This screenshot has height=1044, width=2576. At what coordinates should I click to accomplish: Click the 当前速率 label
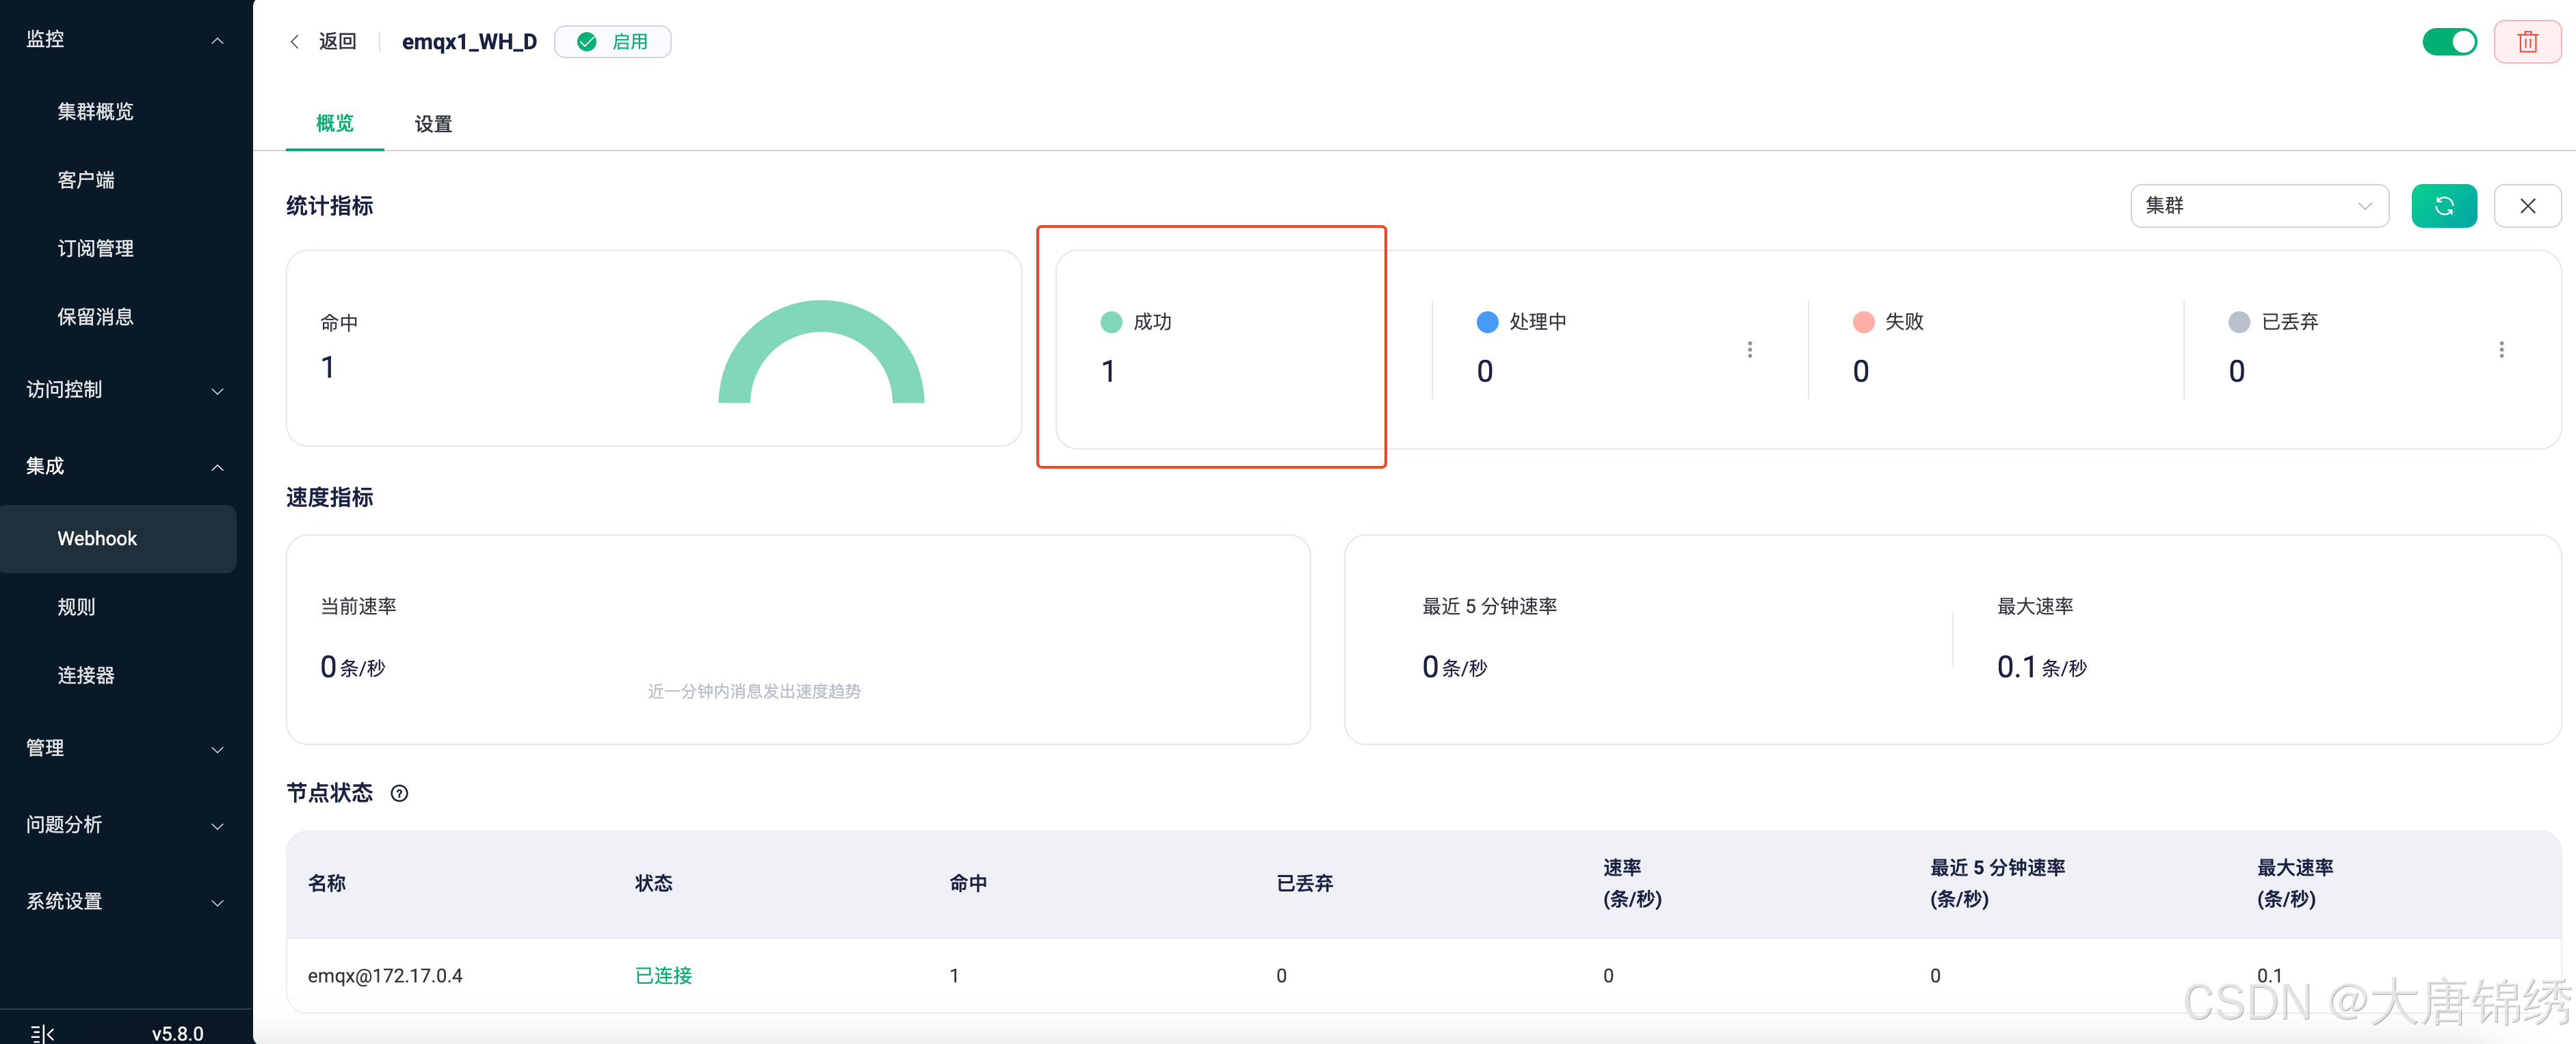point(358,607)
